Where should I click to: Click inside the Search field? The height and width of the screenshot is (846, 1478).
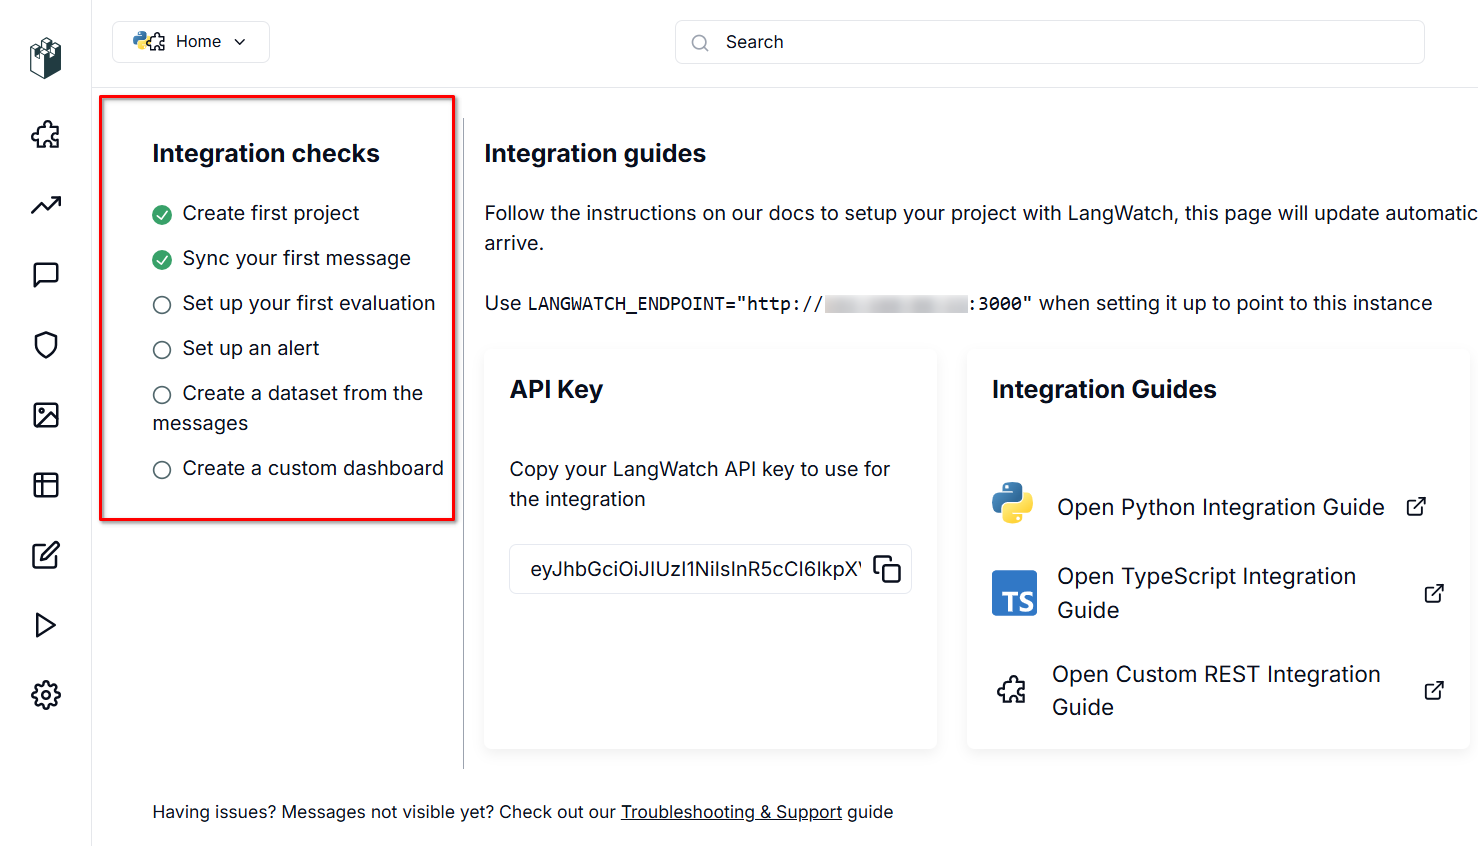pos(1050,42)
